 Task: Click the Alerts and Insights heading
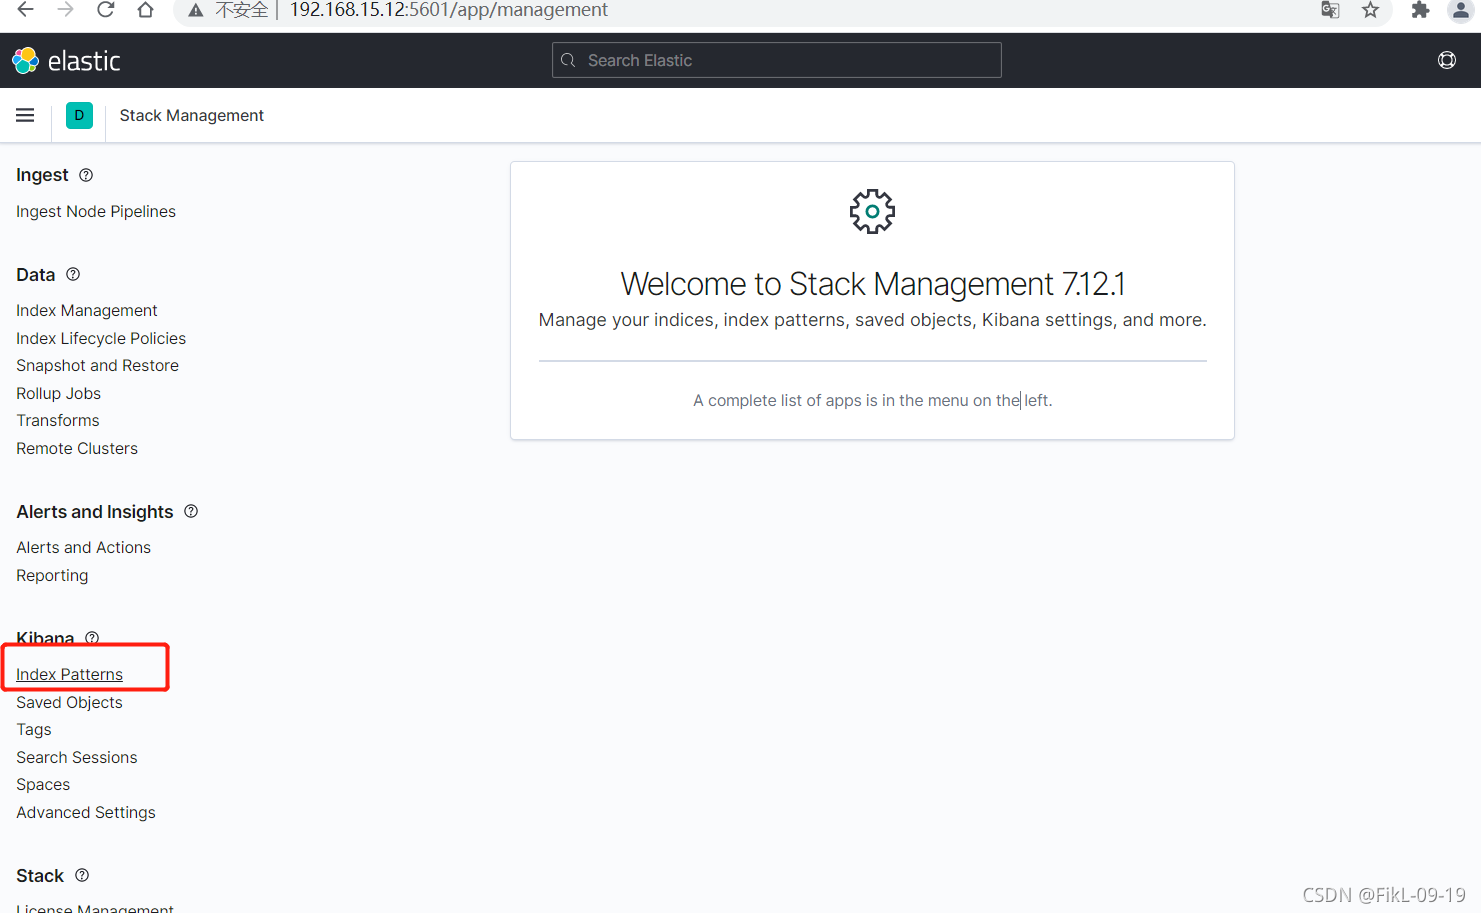(x=95, y=511)
